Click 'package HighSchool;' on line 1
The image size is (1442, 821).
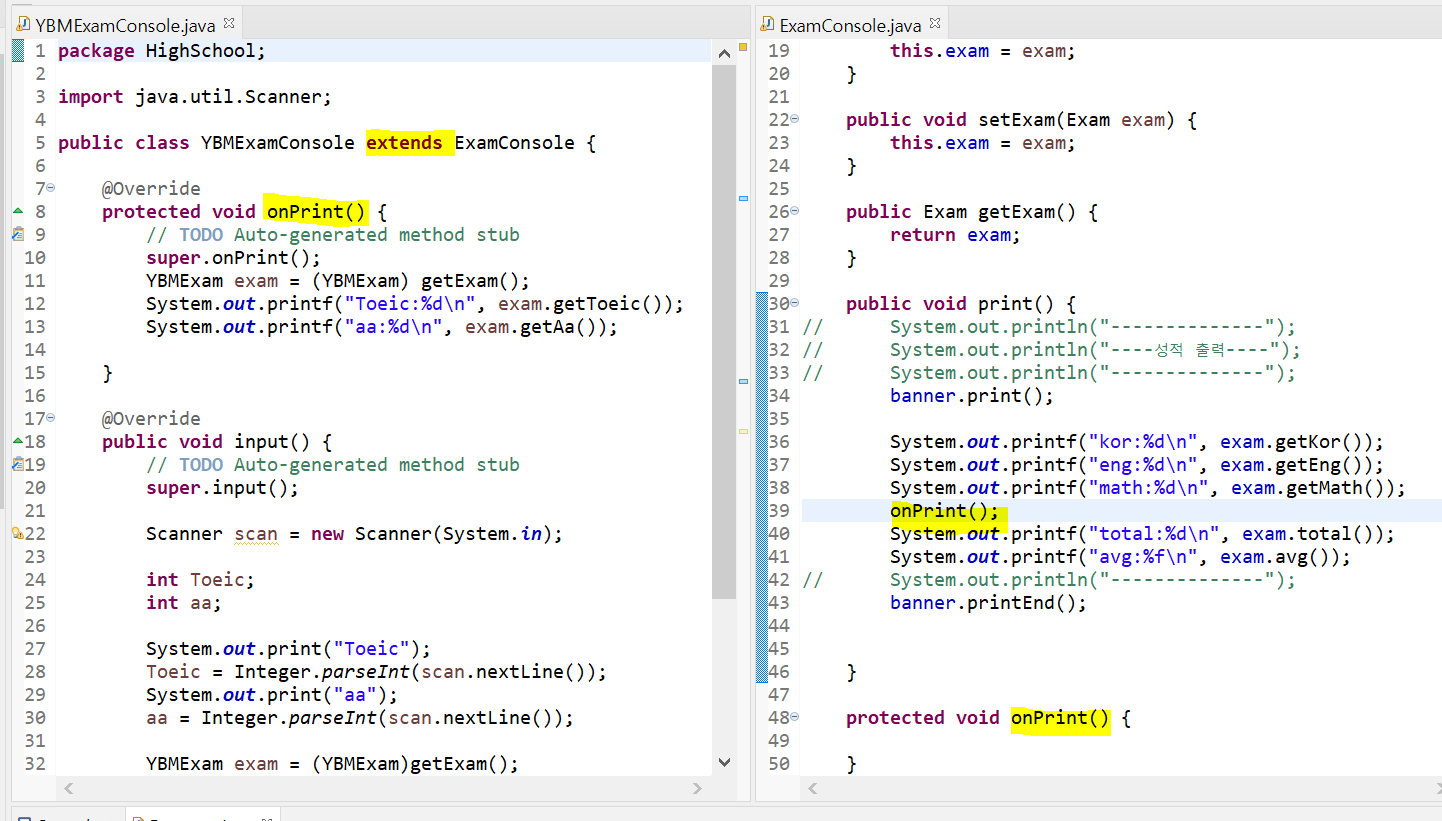tap(162, 50)
